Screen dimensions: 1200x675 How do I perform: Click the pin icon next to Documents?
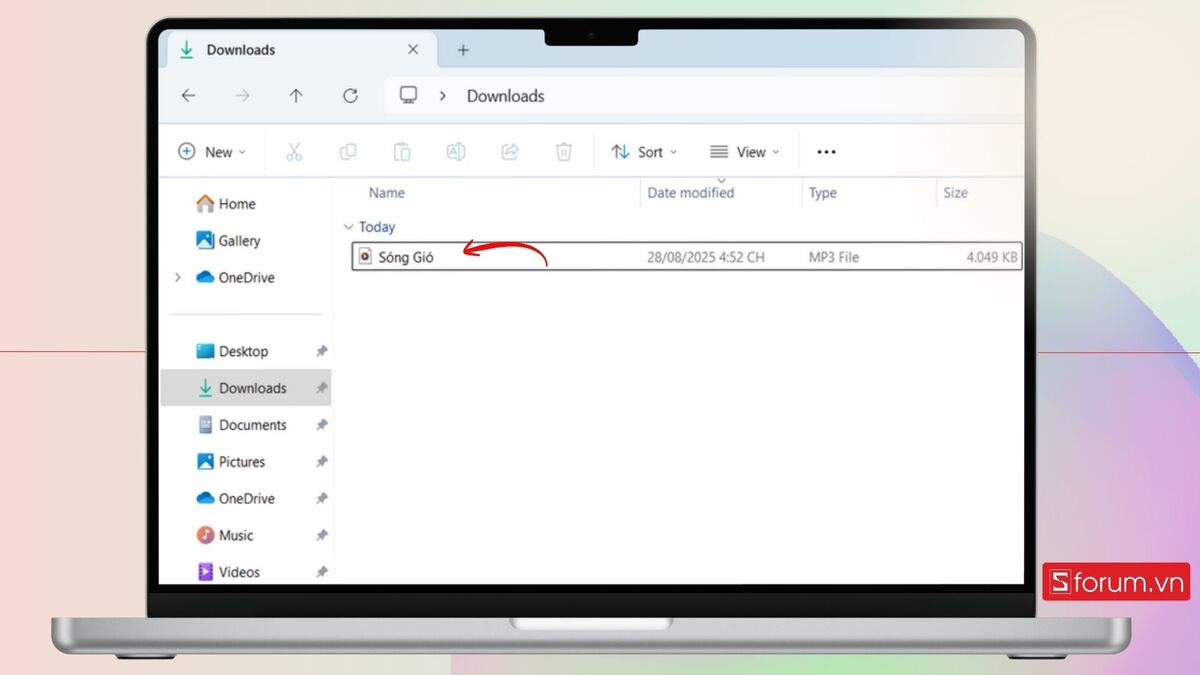click(x=321, y=425)
